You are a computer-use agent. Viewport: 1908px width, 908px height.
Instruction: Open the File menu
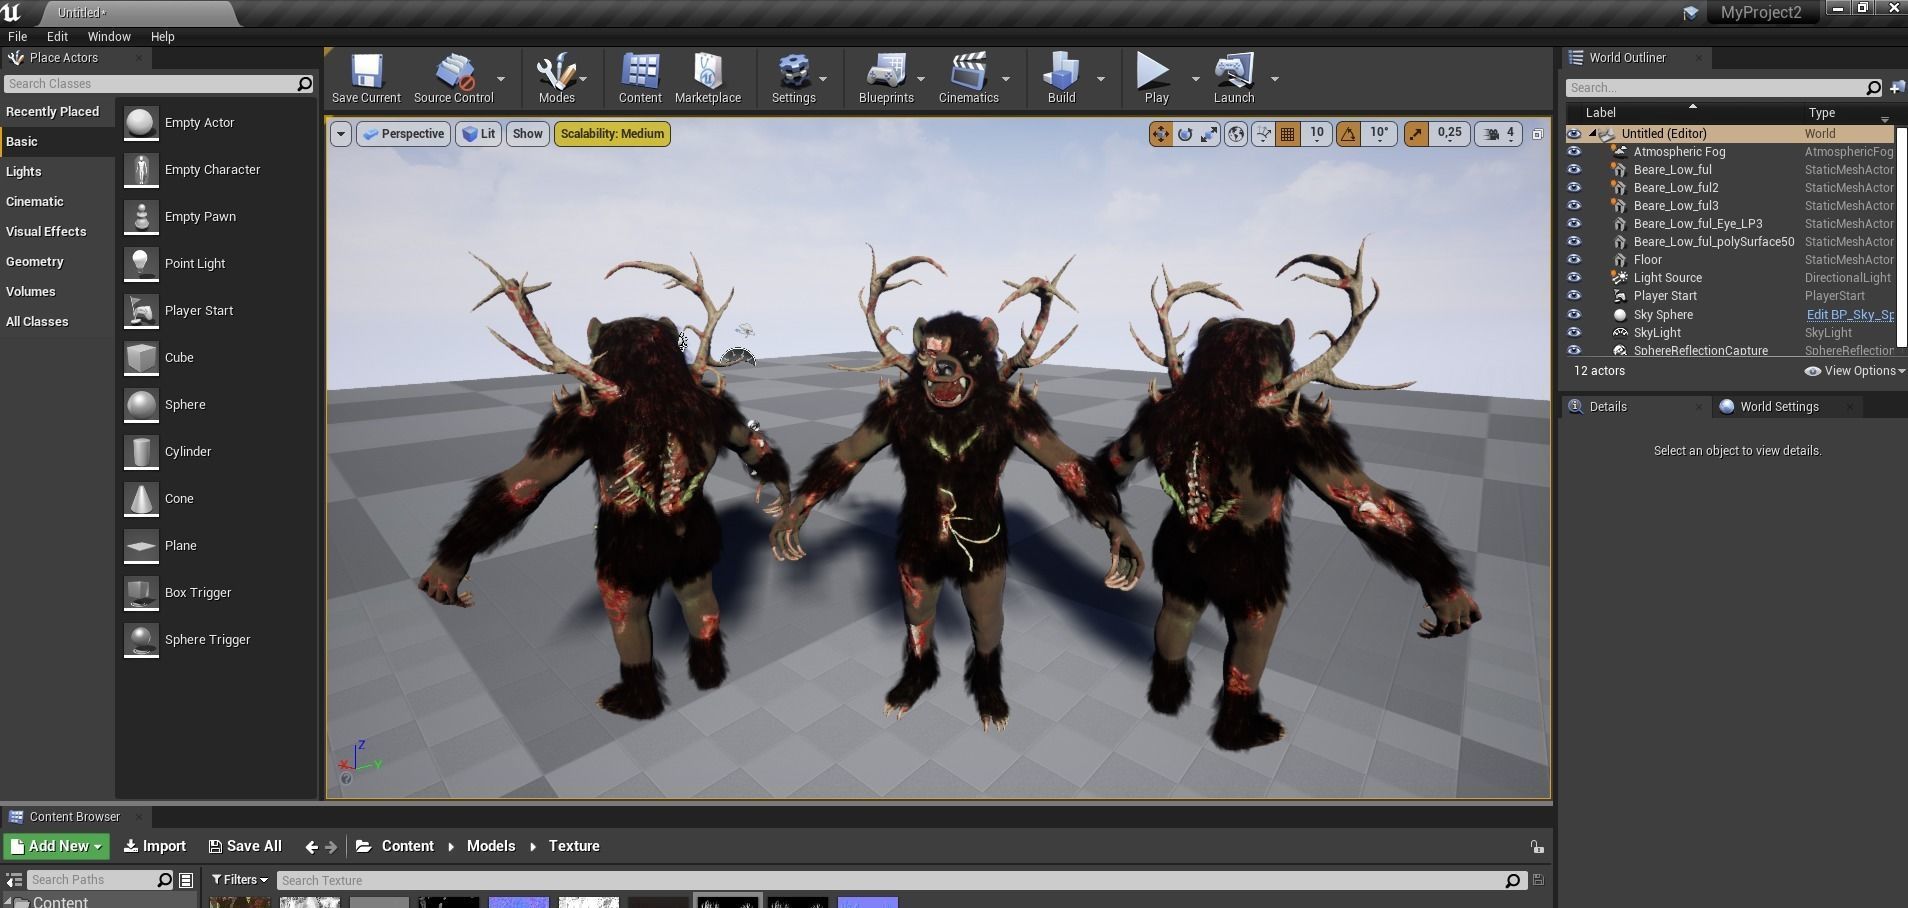(17, 37)
